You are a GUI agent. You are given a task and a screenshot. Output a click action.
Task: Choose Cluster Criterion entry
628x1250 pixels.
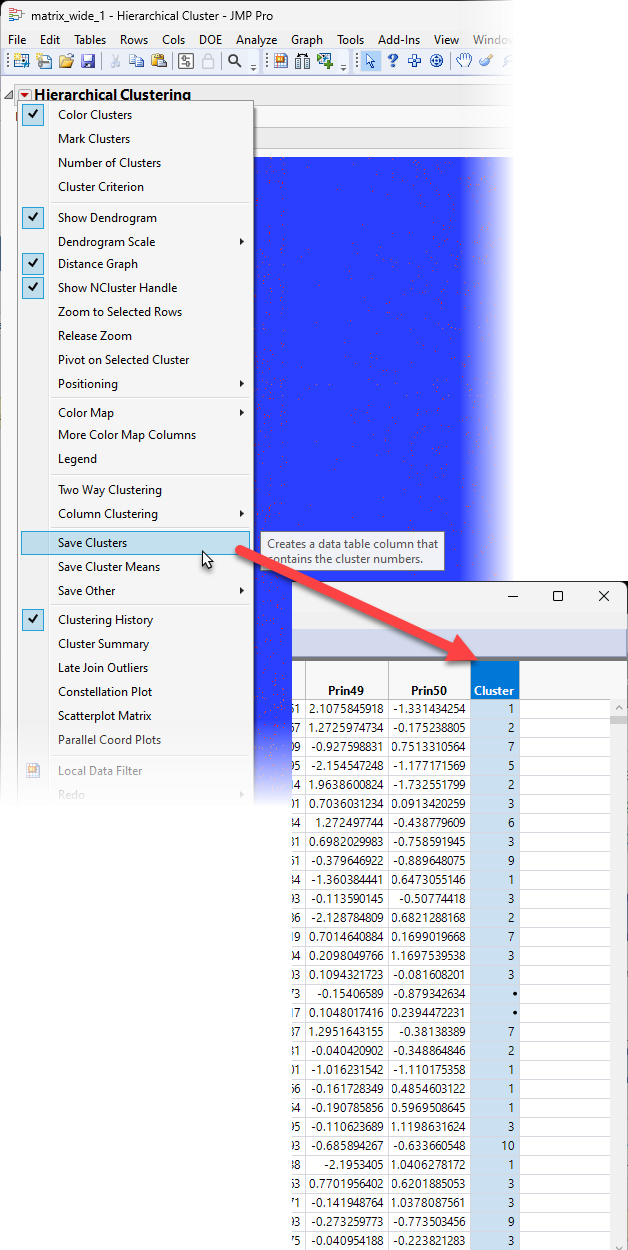135,187
